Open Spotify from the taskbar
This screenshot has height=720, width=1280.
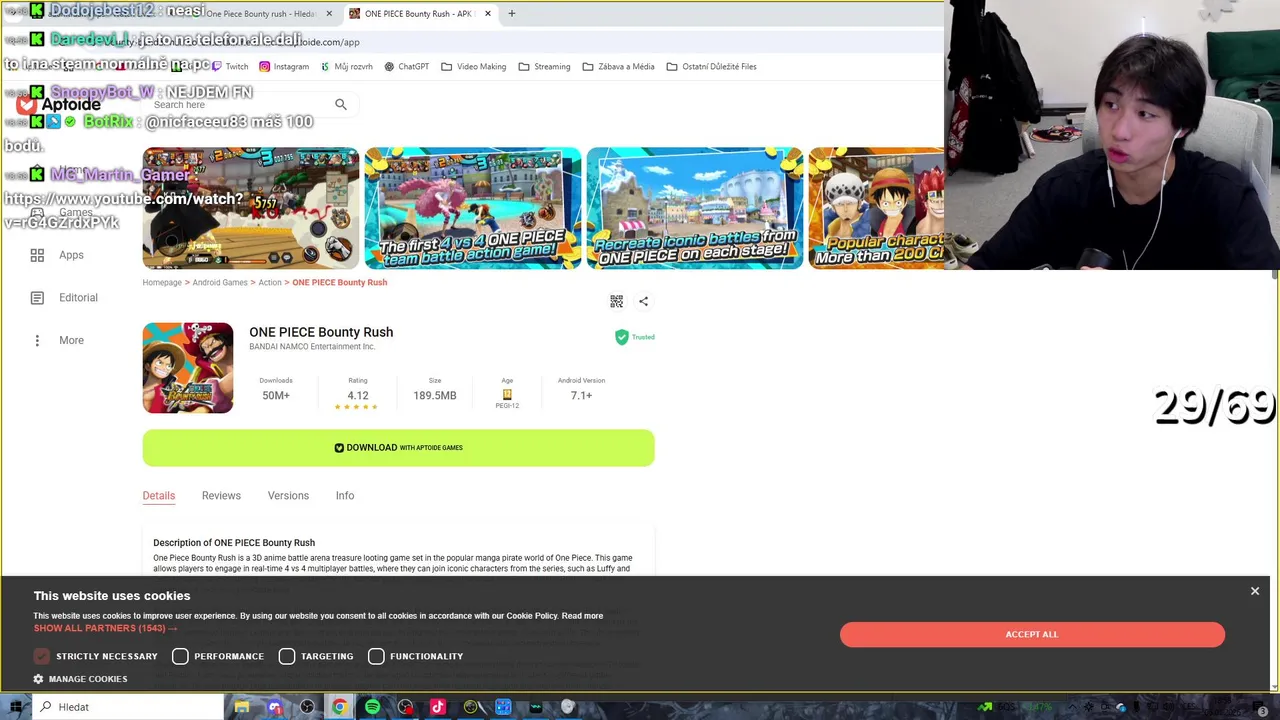click(372, 707)
